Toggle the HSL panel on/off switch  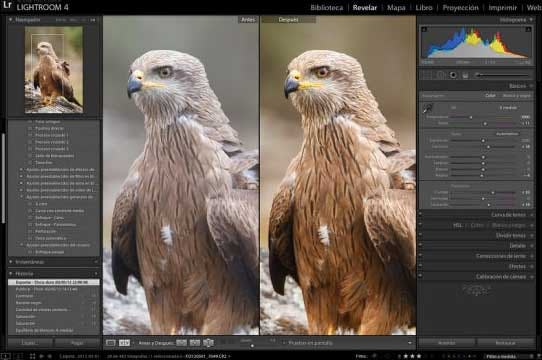[420, 225]
